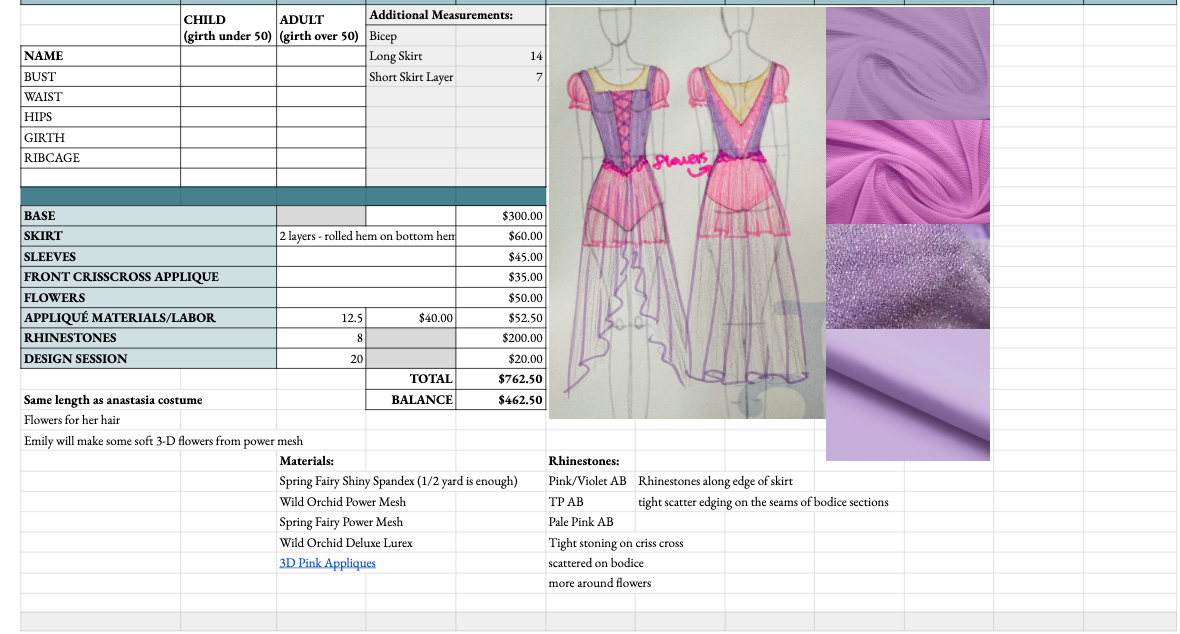
Task: Click the BALANCE amount cell $462.50
Action: coord(501,400)
